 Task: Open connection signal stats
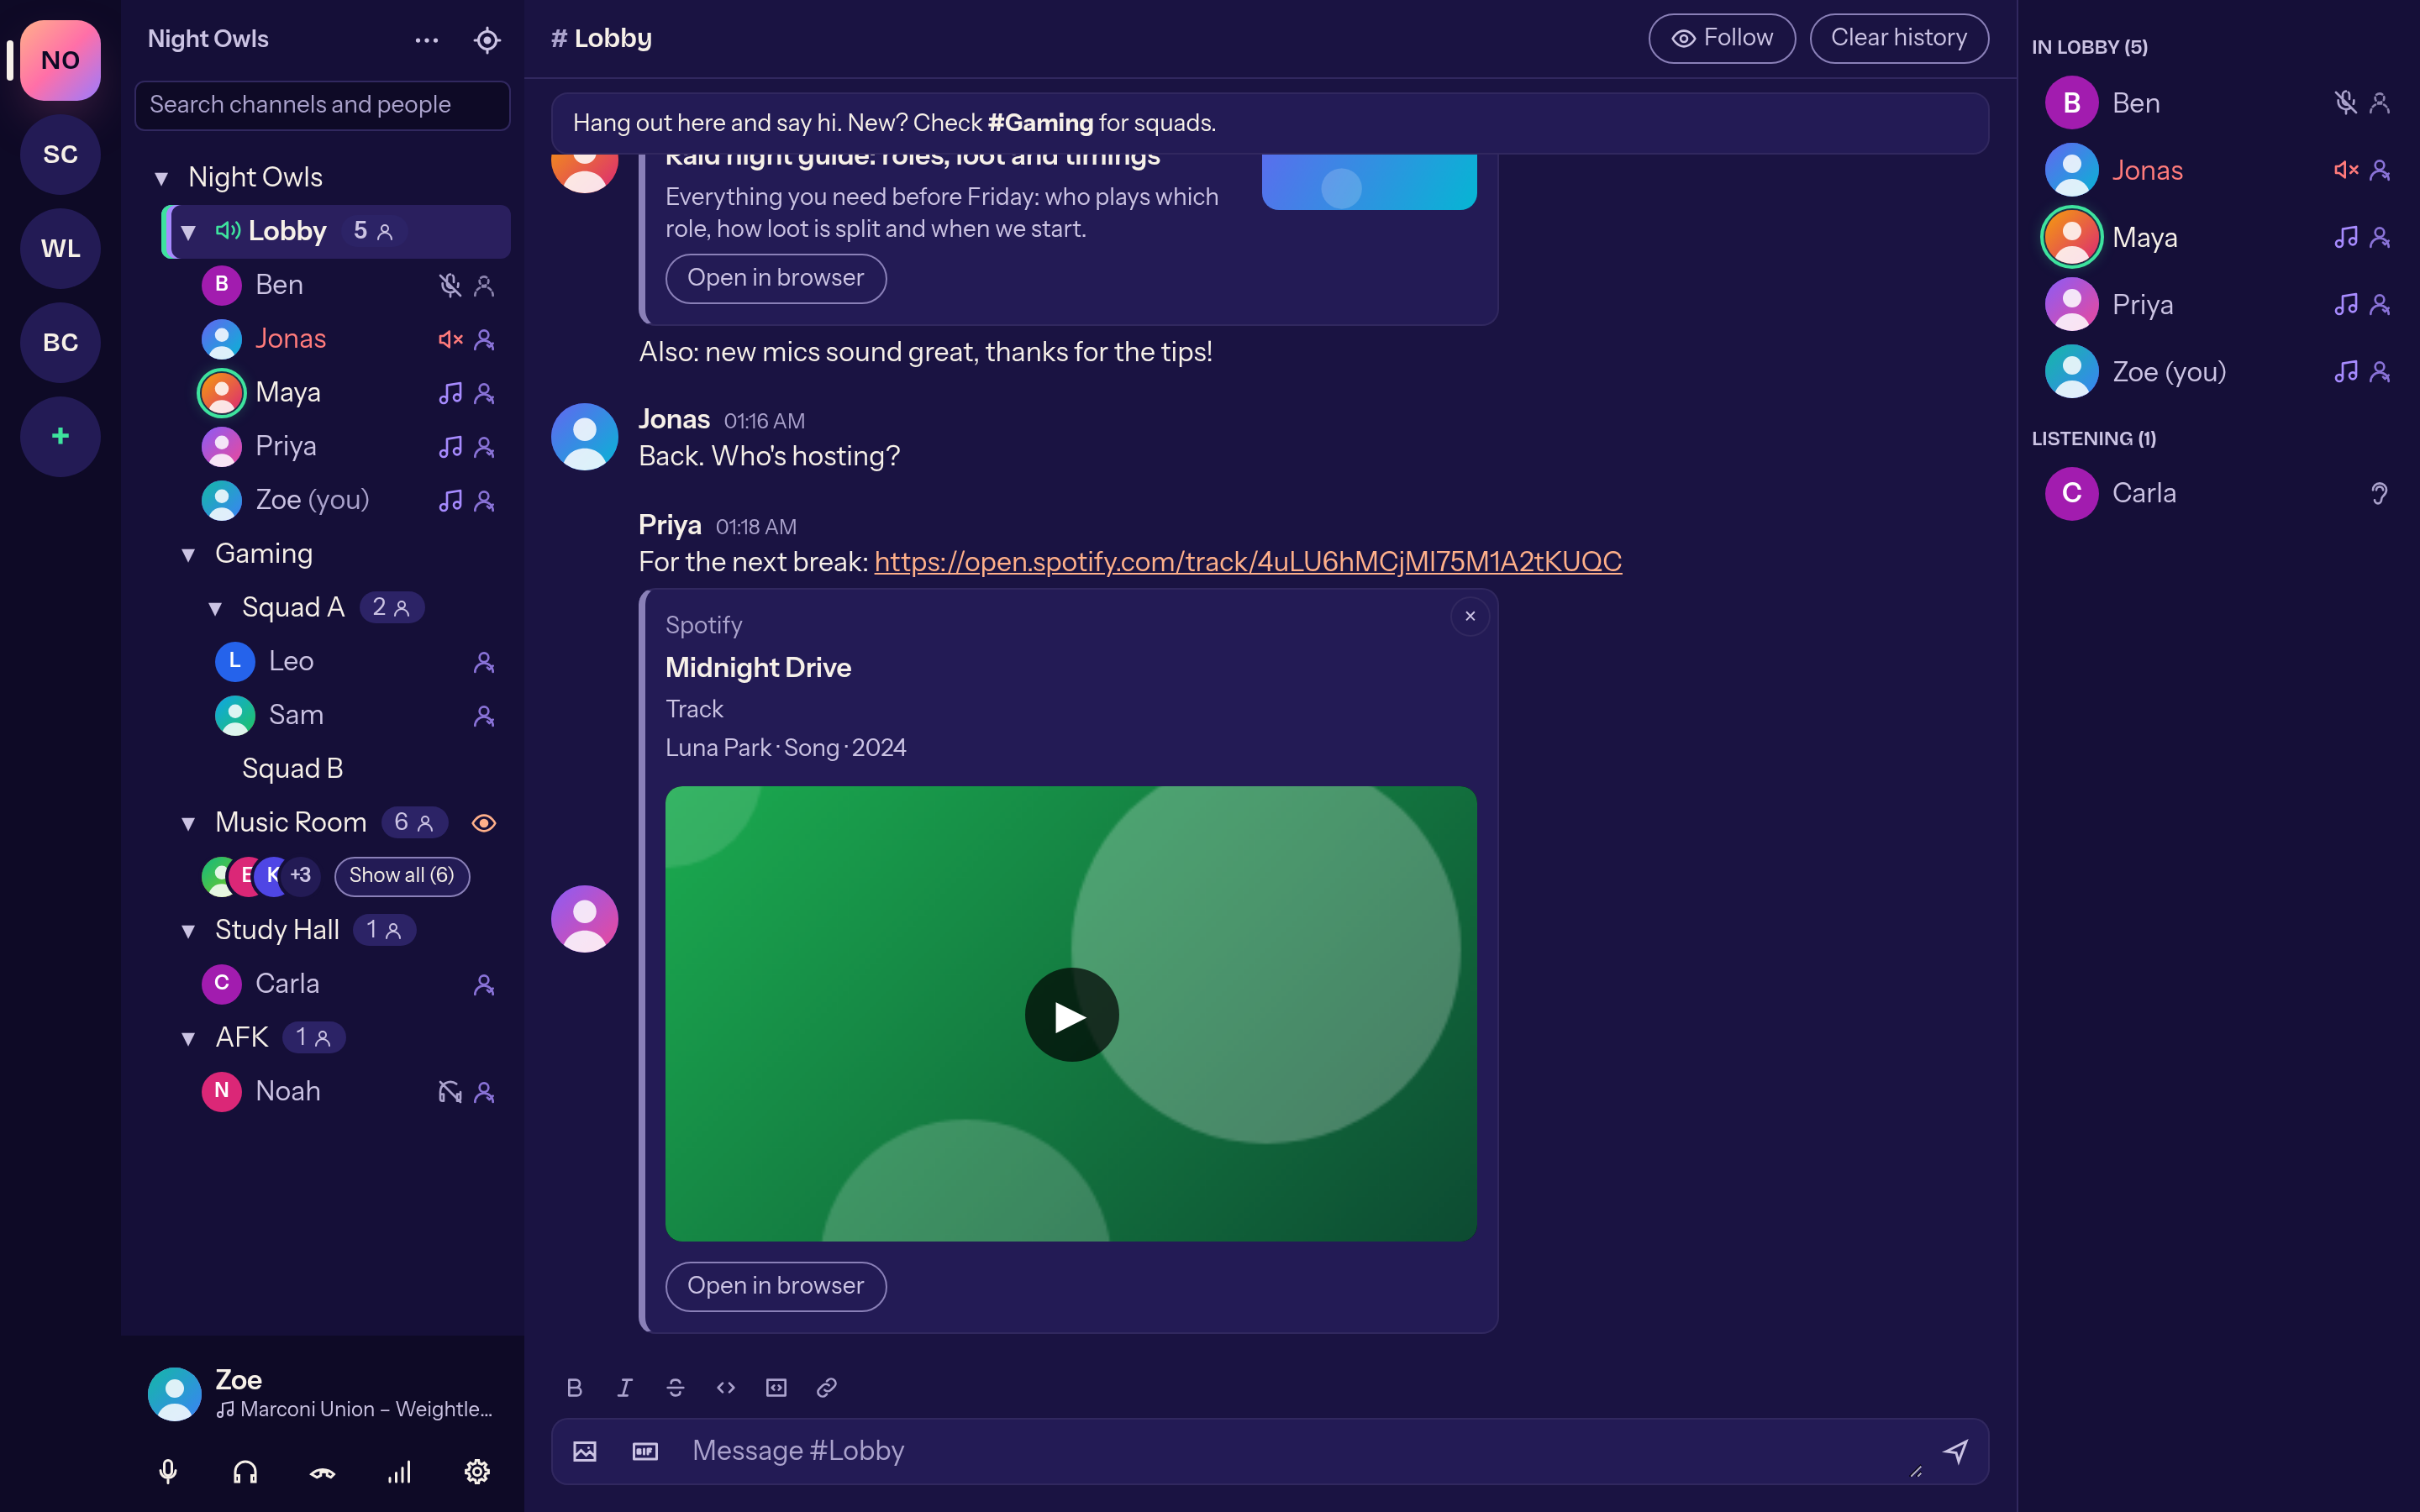click(x=399, y=1471)
